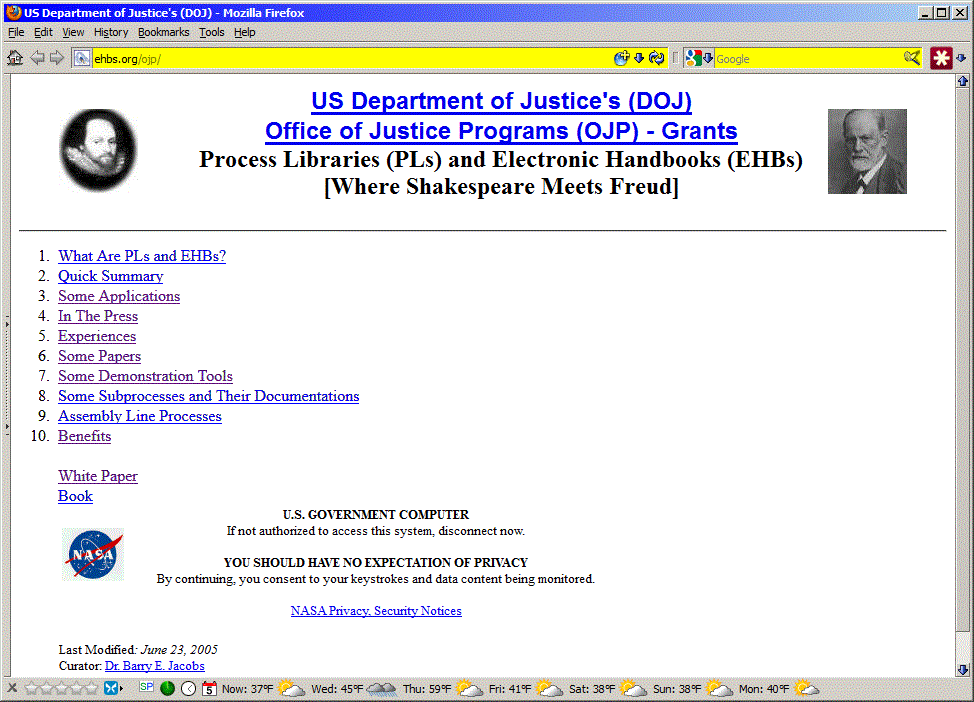Open the Bookmarks menu
The height and width of the screenshot is (702, 974).
point(163,32)
